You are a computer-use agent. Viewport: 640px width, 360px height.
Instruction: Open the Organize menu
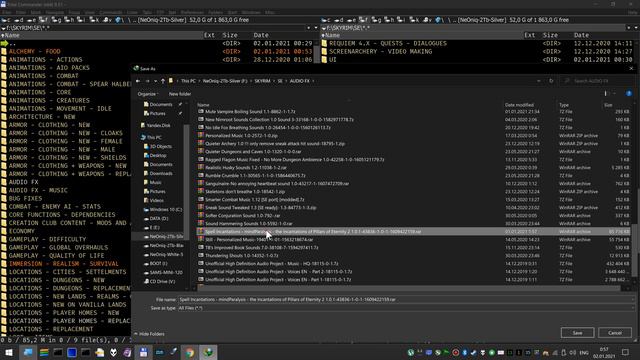(148, 94)
